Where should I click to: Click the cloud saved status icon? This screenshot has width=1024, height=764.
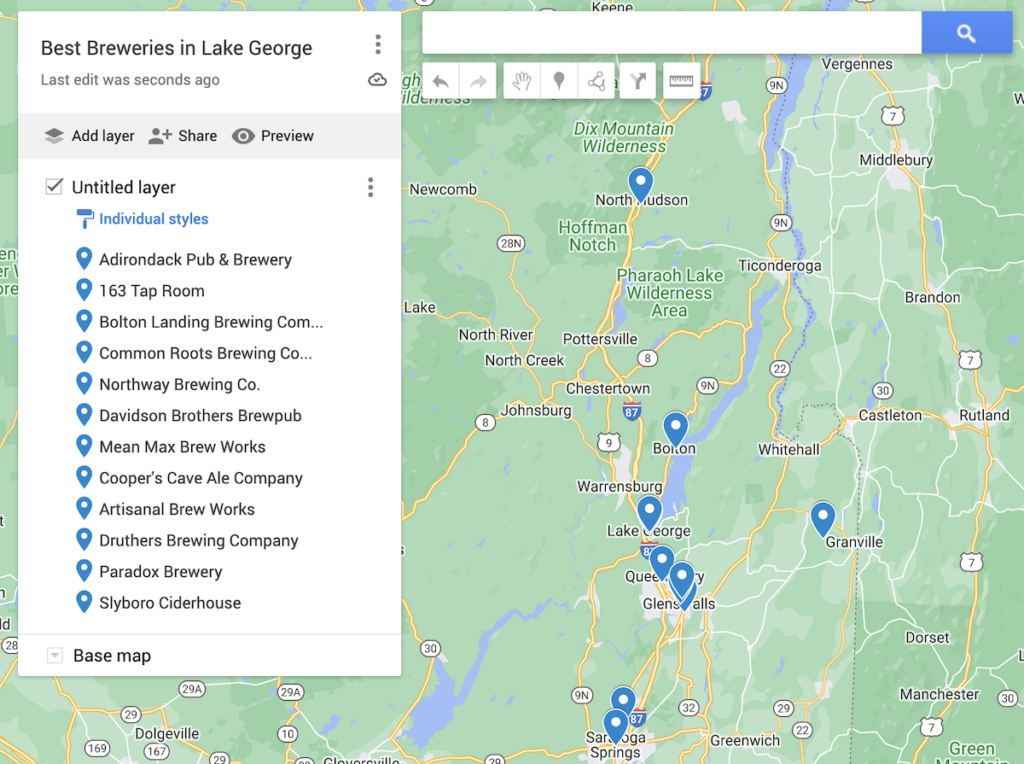[377, 80]
